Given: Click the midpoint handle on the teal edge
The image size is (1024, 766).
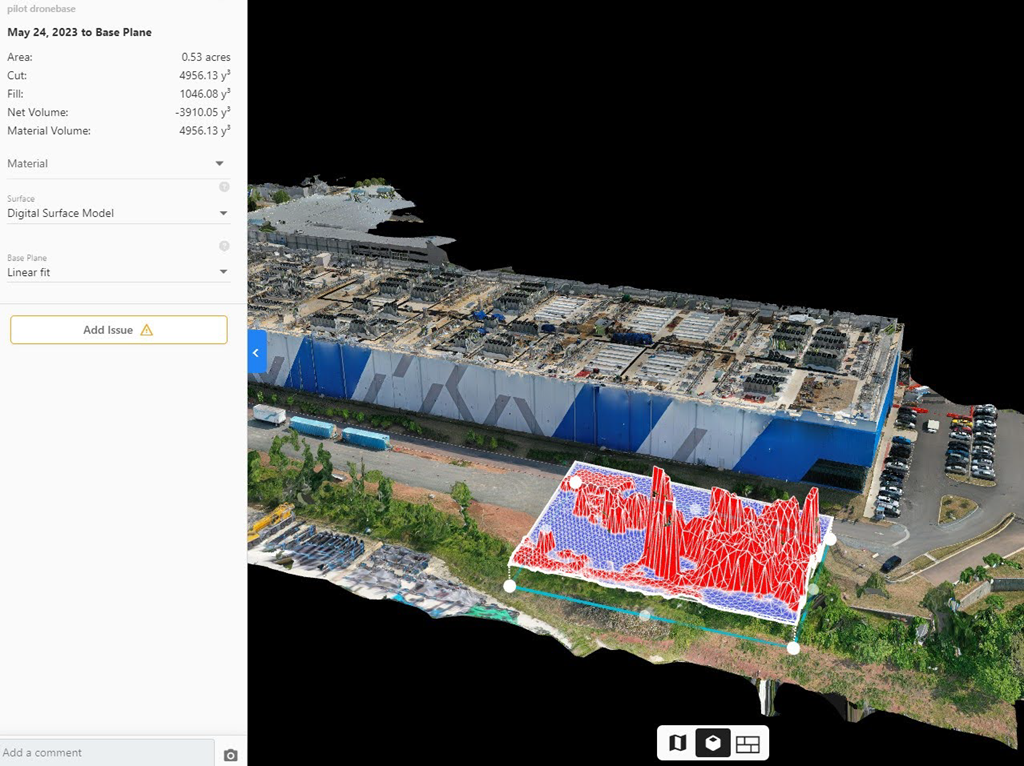Looking at the screenshot, I should click(x=645, y=616).
